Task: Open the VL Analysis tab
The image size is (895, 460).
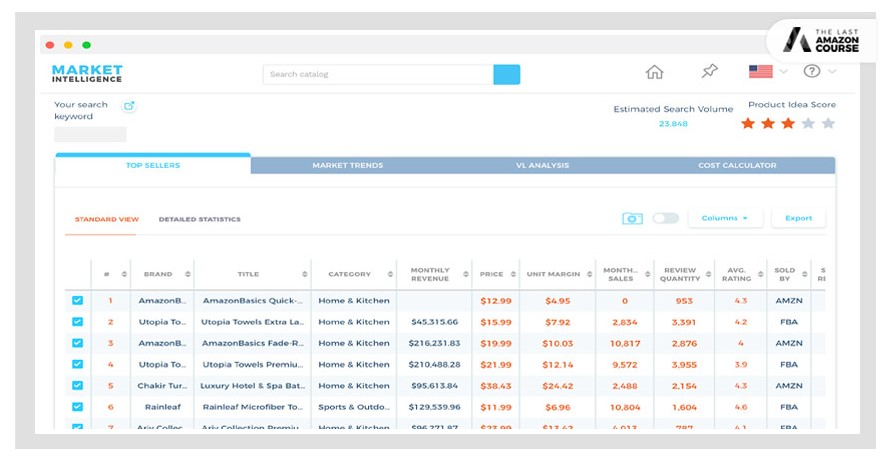Action: pos(542,166)
